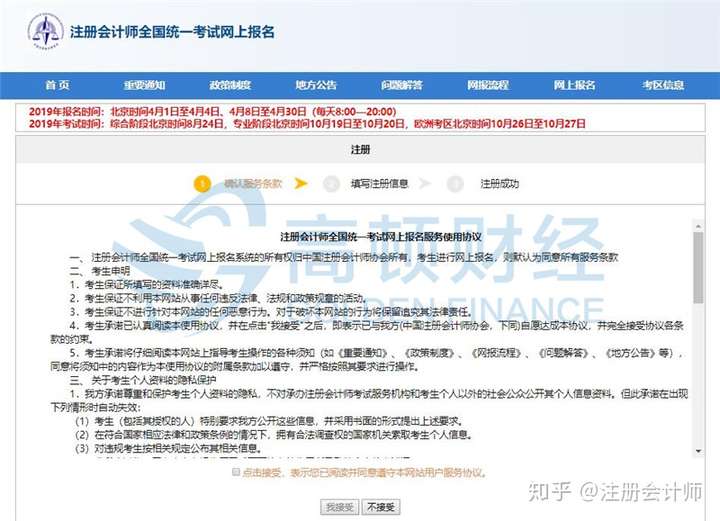
Task: Open 网报流程 navigation item
Action: pyautogui.click(x=488, y=85)
